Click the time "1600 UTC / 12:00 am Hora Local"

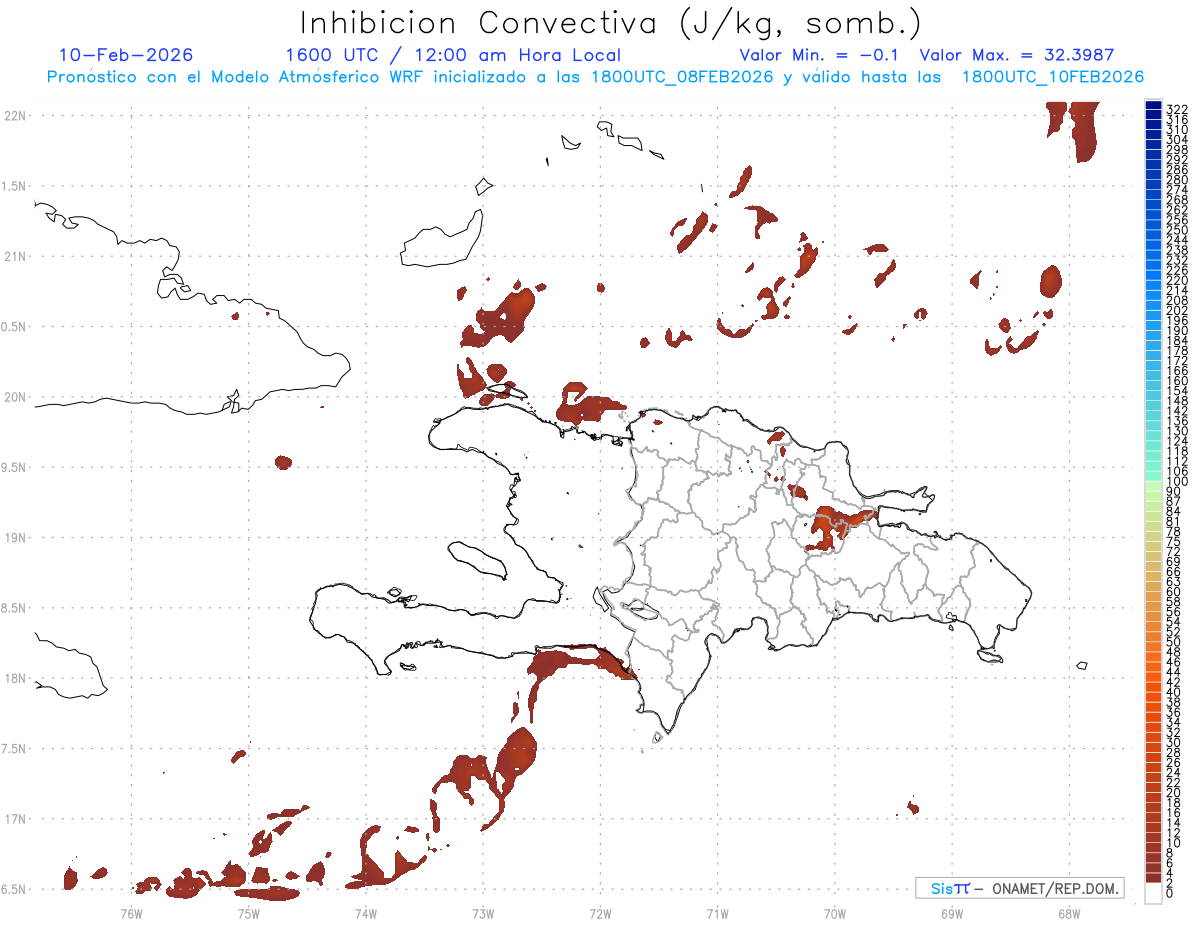click(x=453, y=55)
